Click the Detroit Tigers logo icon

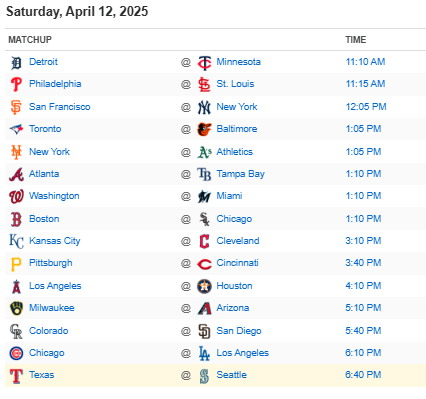click(x=16, y=63)
